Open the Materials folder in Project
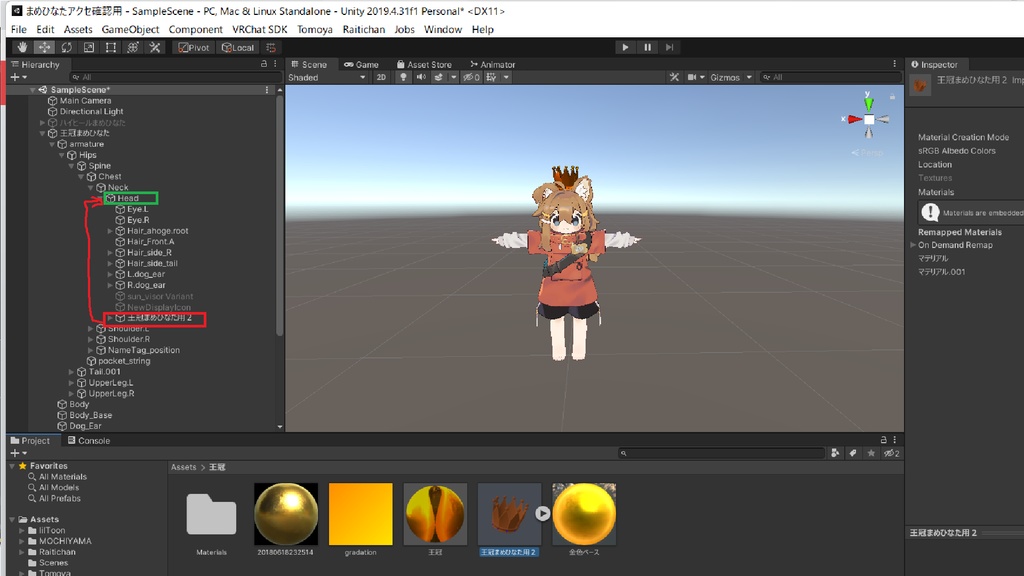1024x576 pixels. click(211, 520)
